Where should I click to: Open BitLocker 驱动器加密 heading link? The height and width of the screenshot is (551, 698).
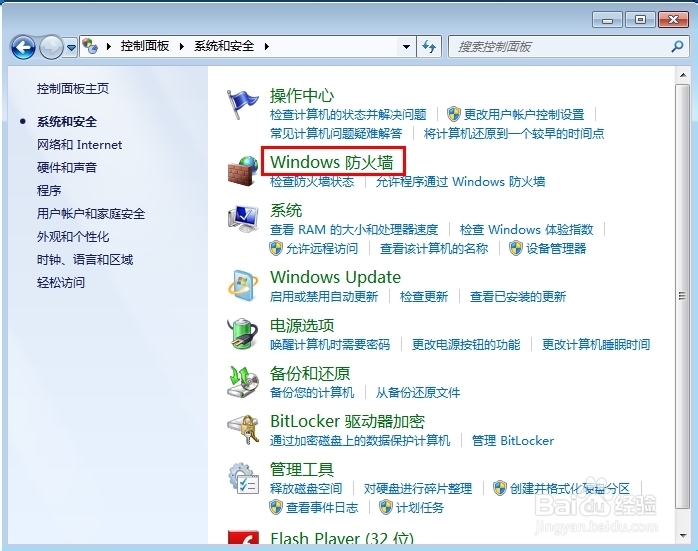coord(347,421)
